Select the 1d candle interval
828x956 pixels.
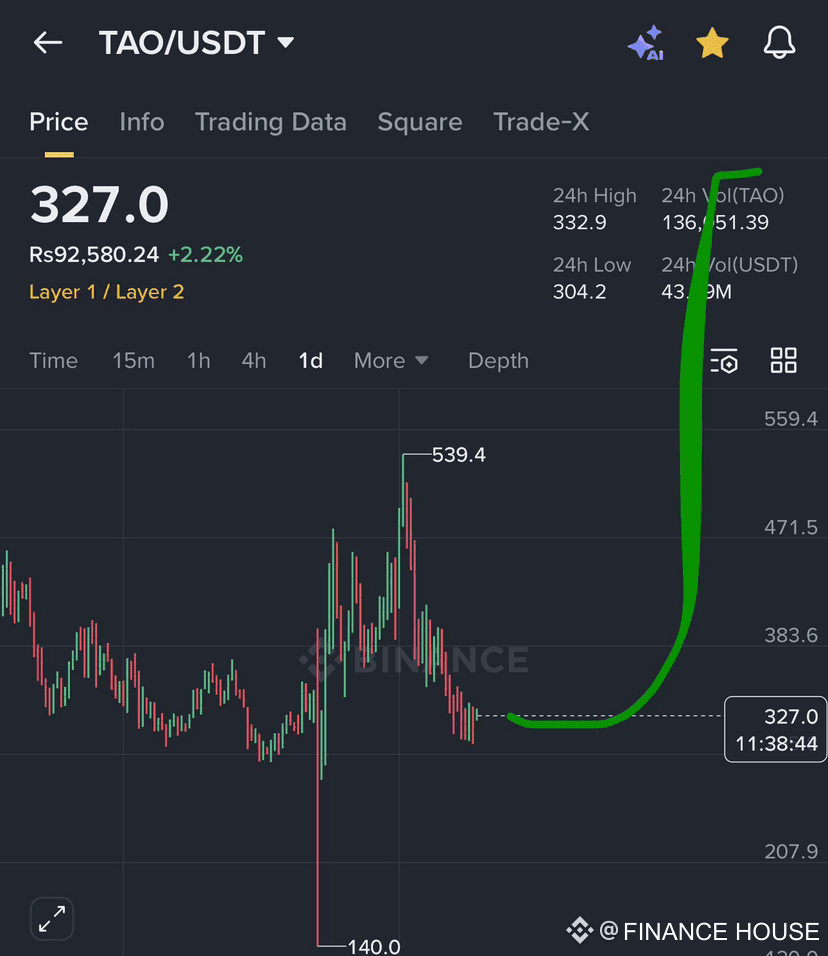(x=310, y=361)
